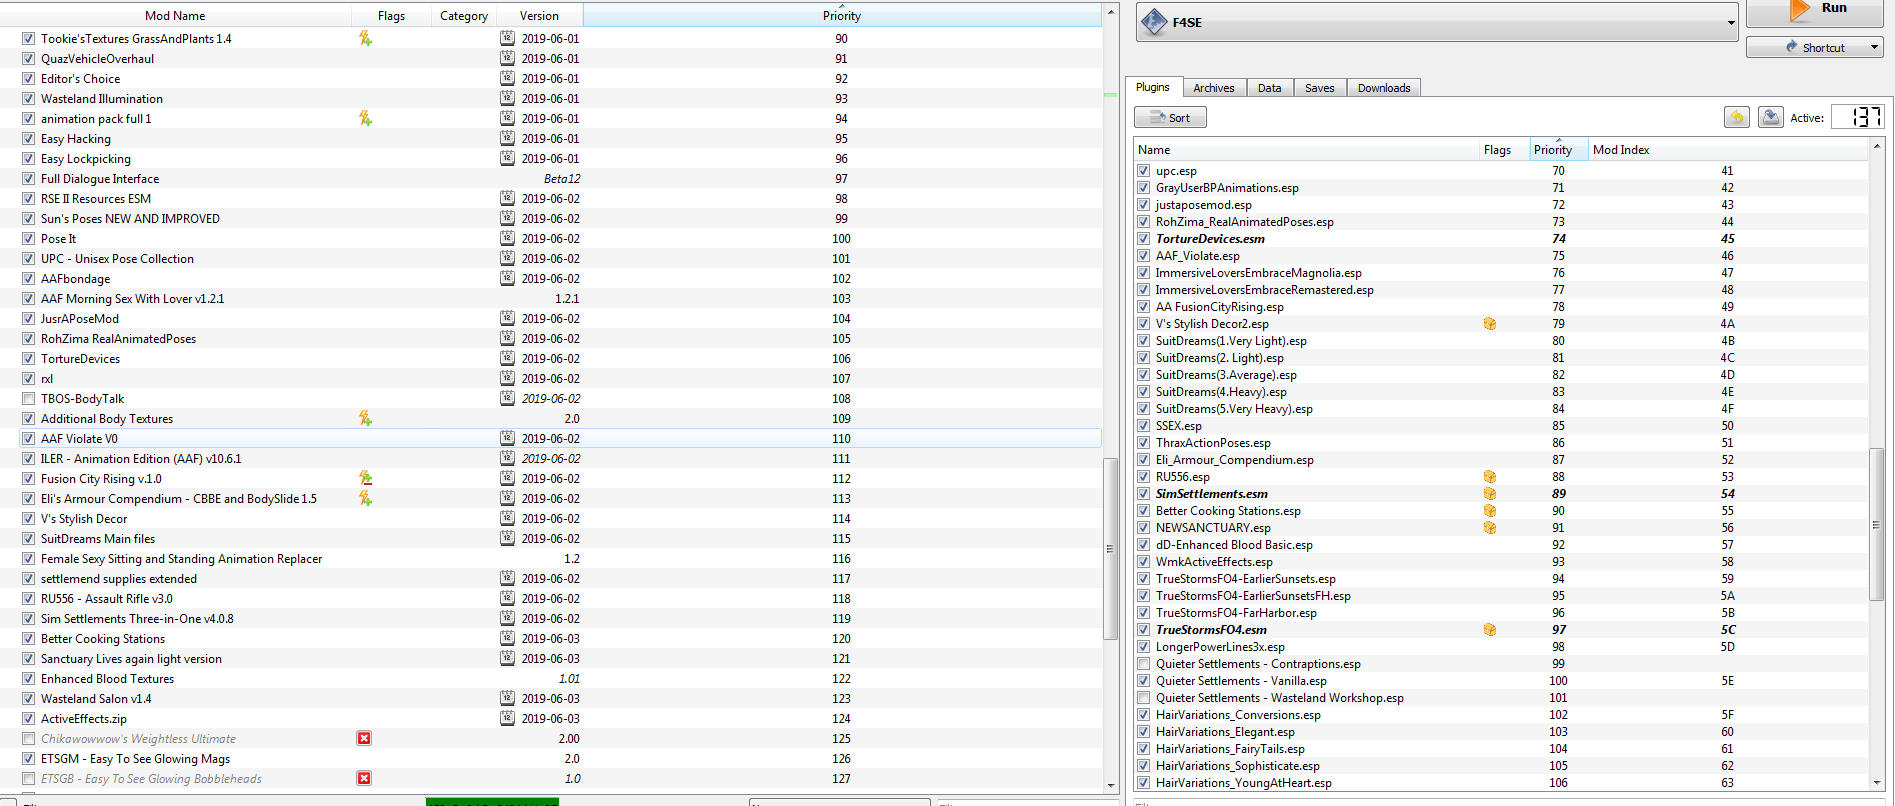Switch to the Downloads tab
1895x806 pixels.
1384,88
